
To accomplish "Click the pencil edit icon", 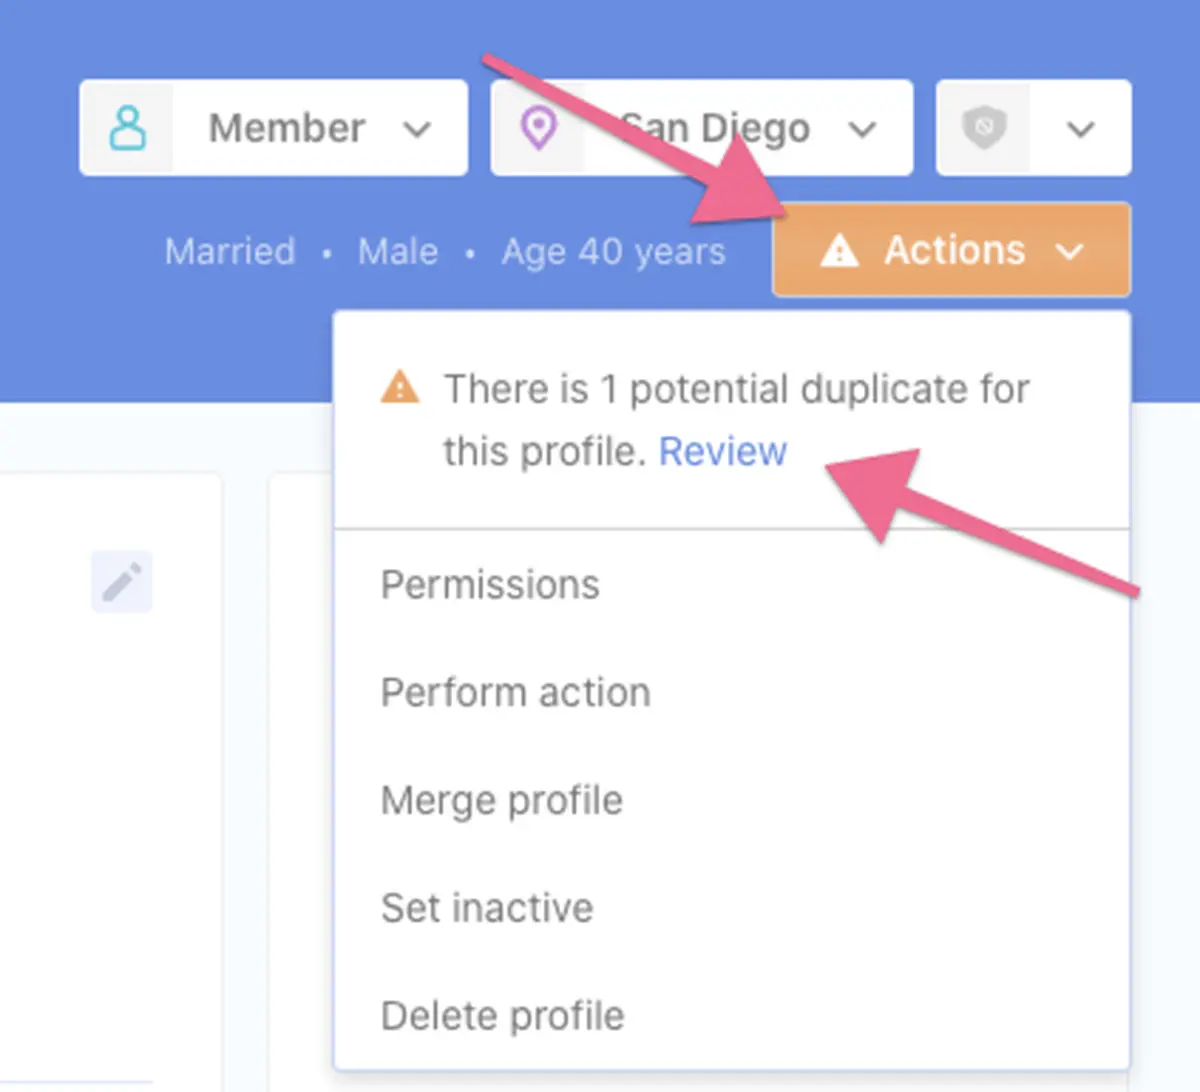I will coord(122,582).
